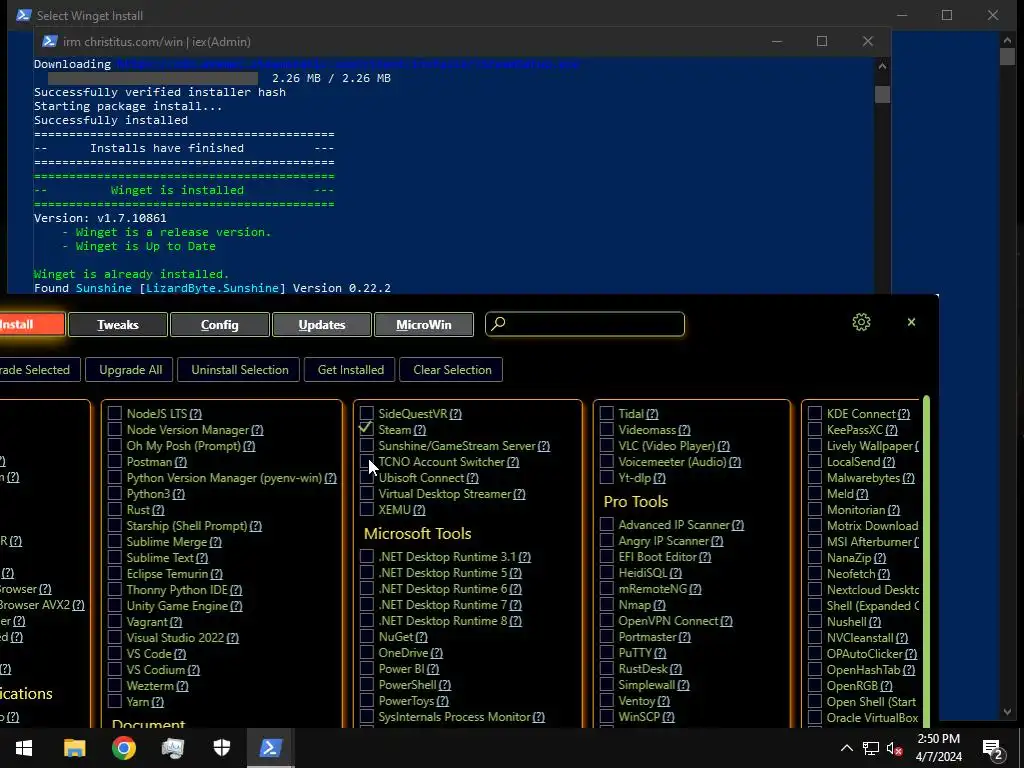Close the WinUtil panel with X
The image size is (1024, 768).
coord(911,322)
